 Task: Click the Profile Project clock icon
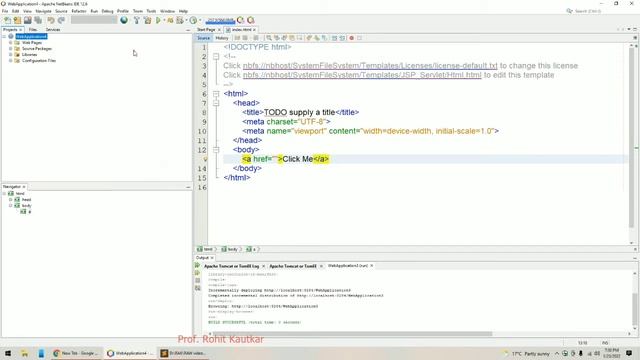tap(193, 20)
